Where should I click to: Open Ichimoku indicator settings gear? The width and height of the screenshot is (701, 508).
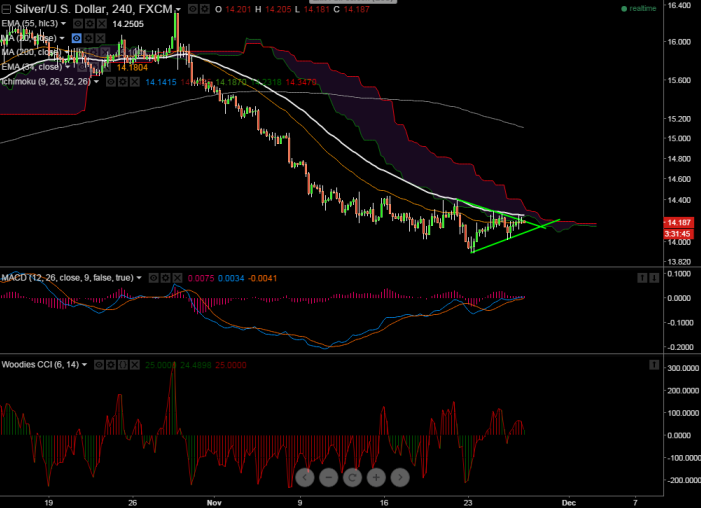(122, 82)
